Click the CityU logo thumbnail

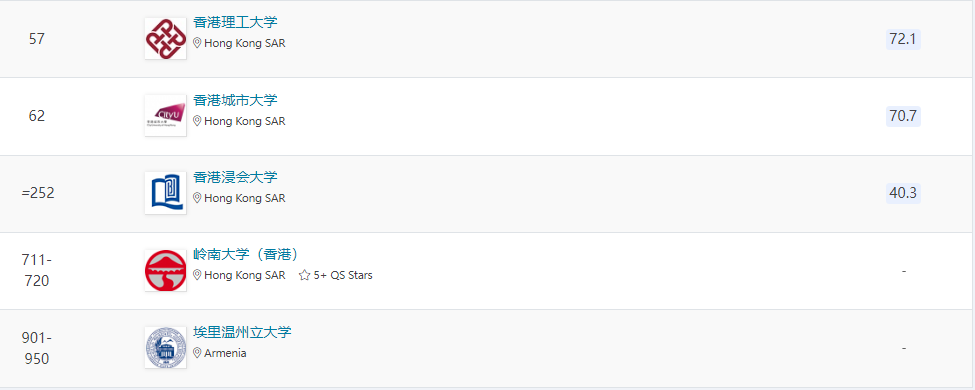click(x=165, y=116)
